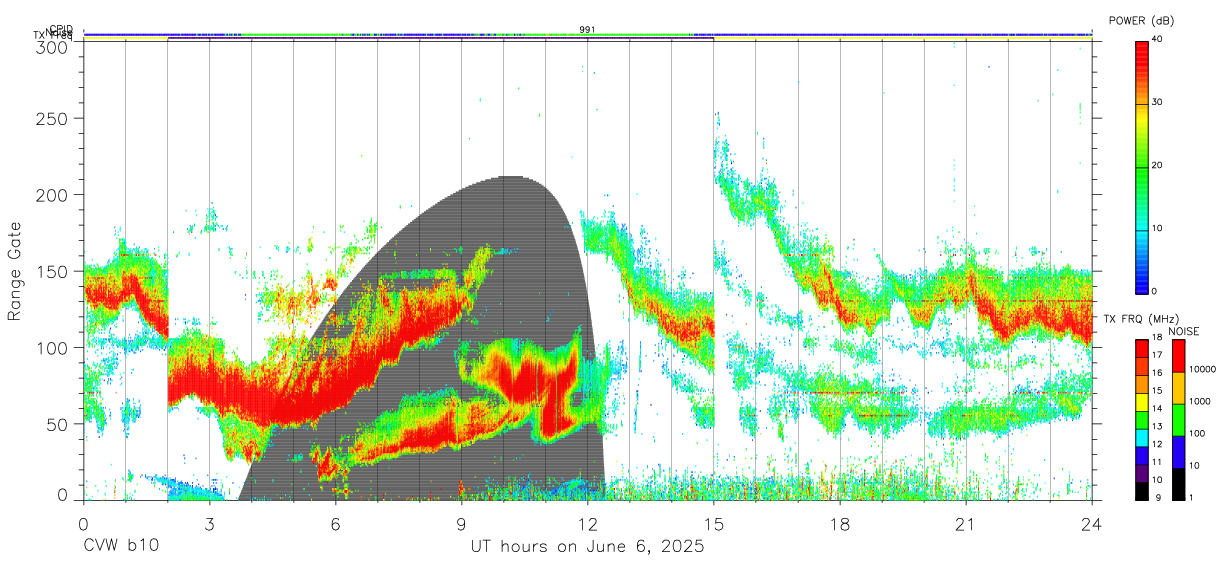The image size is (1228, 567).
Task: Click the purple 10 MHz block in TX FRQ scale
Action: (x=1142, y=473)
